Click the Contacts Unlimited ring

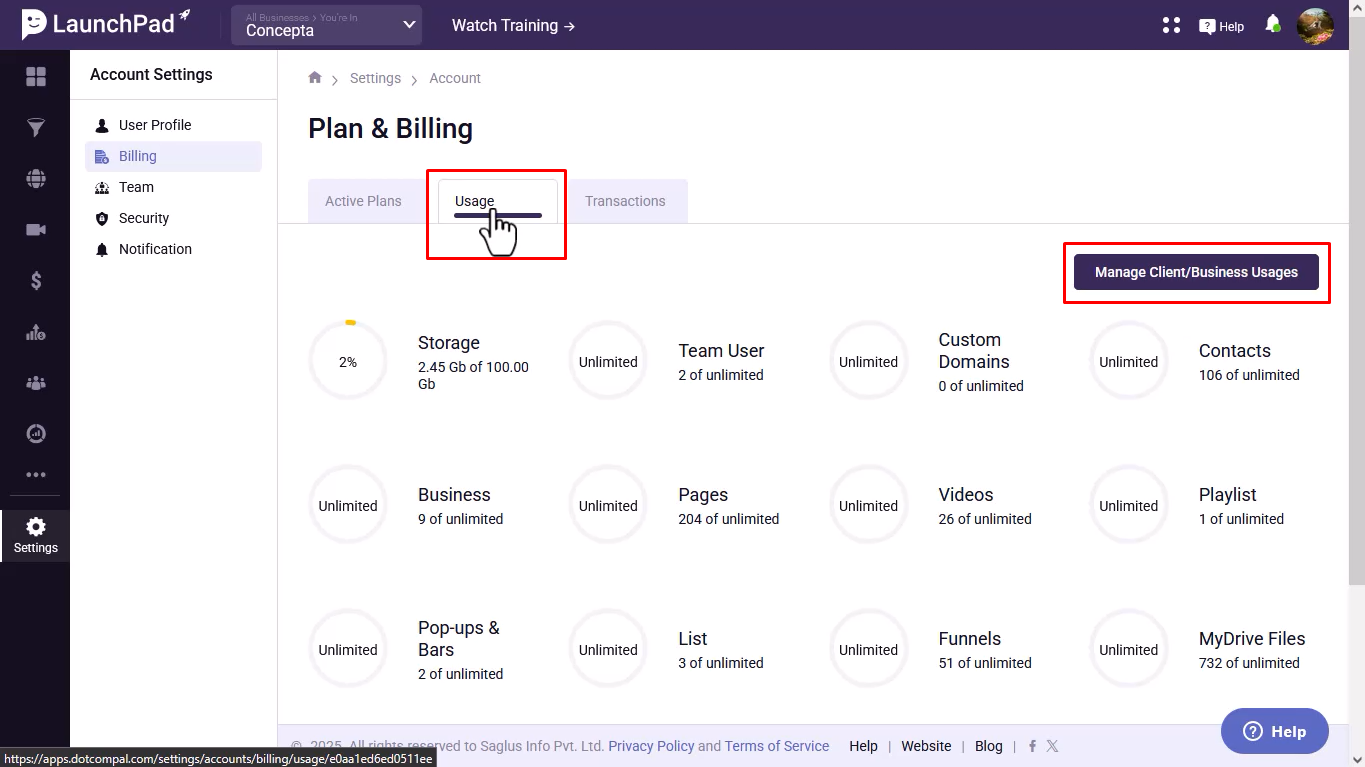1129,362
